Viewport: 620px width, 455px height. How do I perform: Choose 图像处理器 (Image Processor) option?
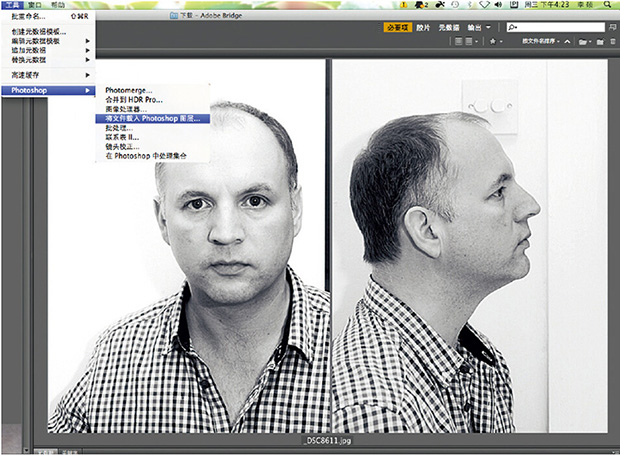[x=153, y=109]
